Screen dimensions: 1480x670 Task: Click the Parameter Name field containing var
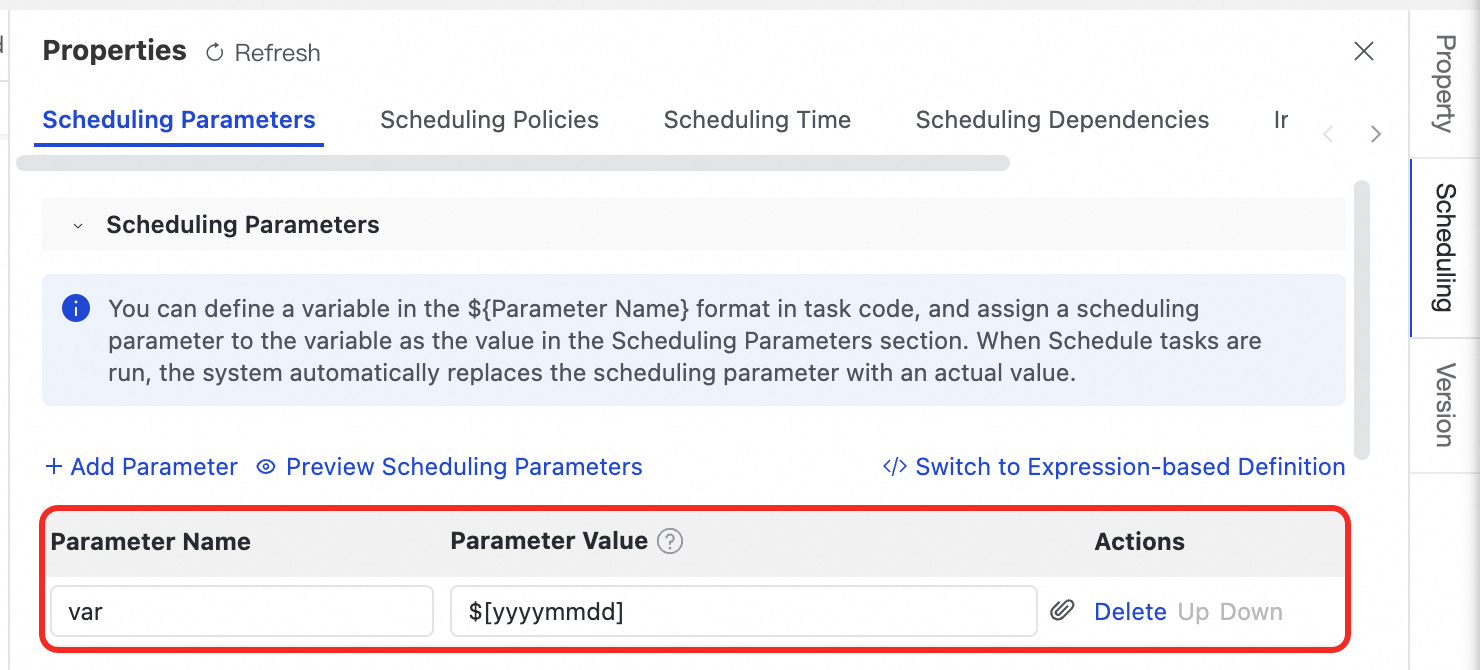(241, 611)
